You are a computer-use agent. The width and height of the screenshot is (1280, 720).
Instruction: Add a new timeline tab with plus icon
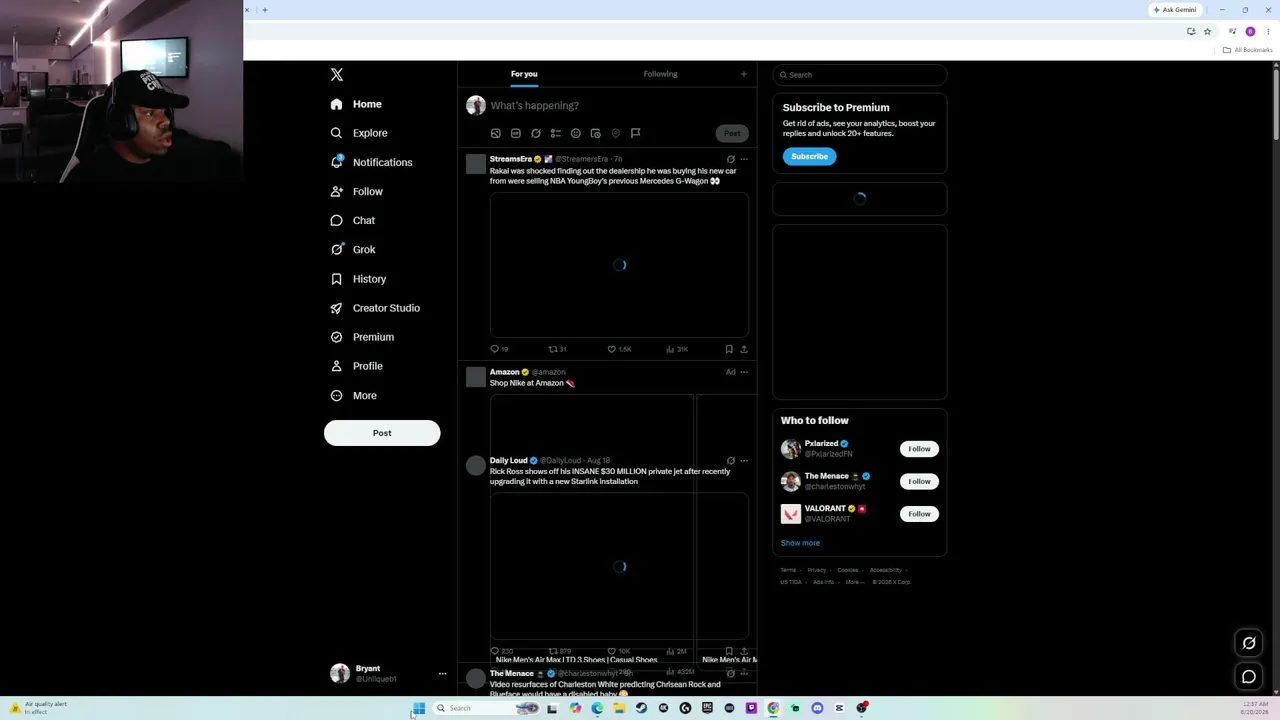743,74
